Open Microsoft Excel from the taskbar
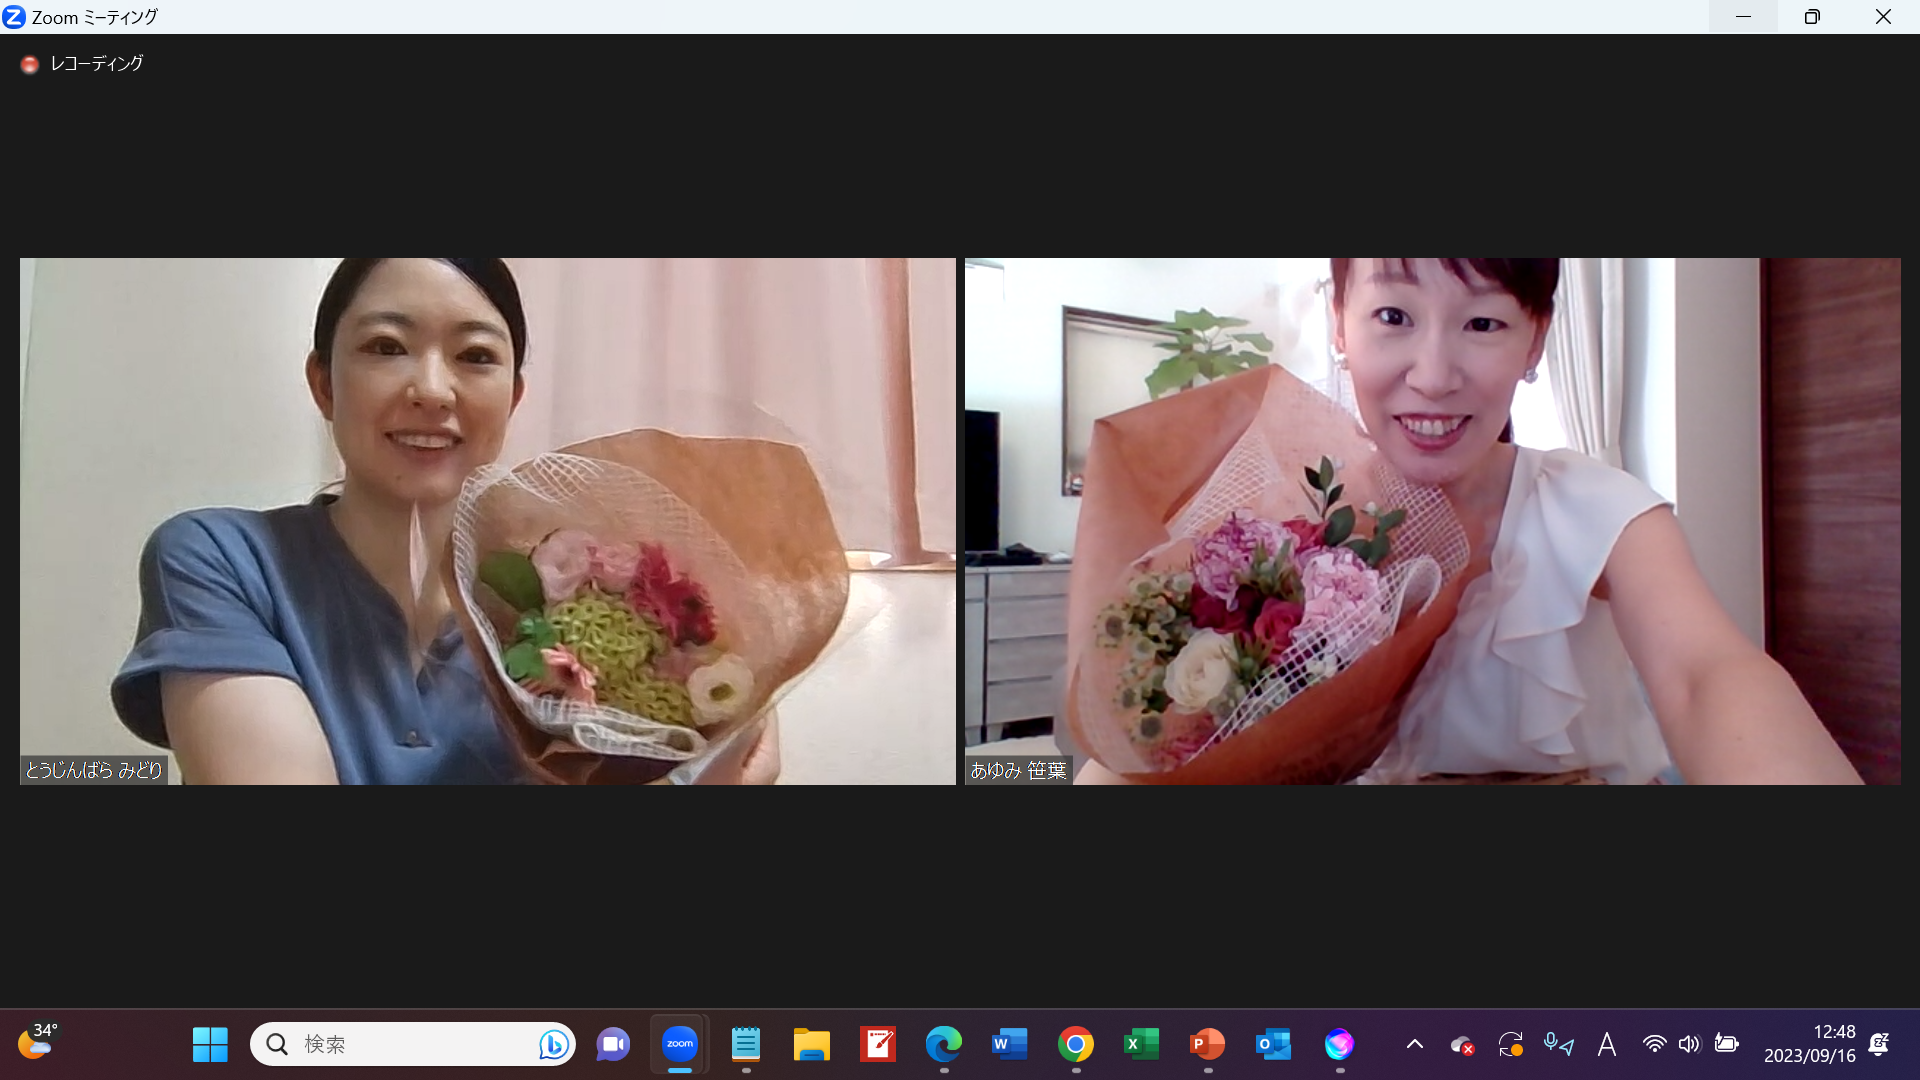Image resolution: width=1920 pixels, height=1080 pixels. tap(1142, 1044)
